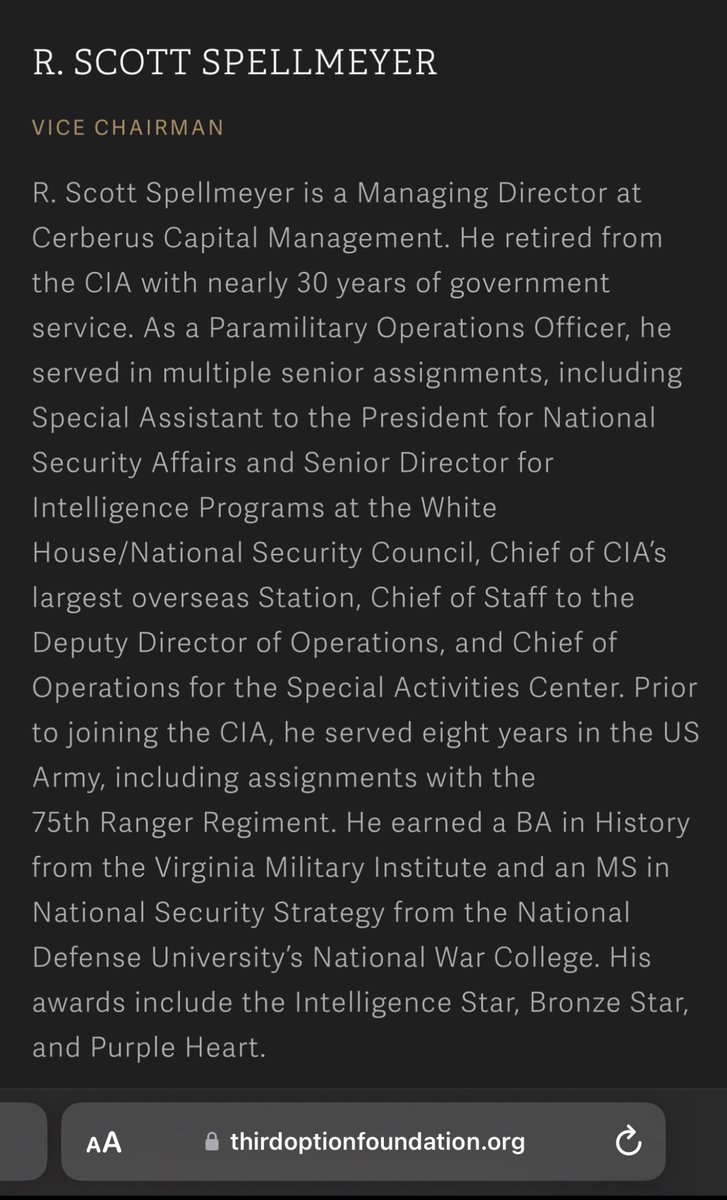Image resolution: width=727 pixels, height=1200 pixels.
Task: Tap the reload page icon
Action: coord(628,1142)
